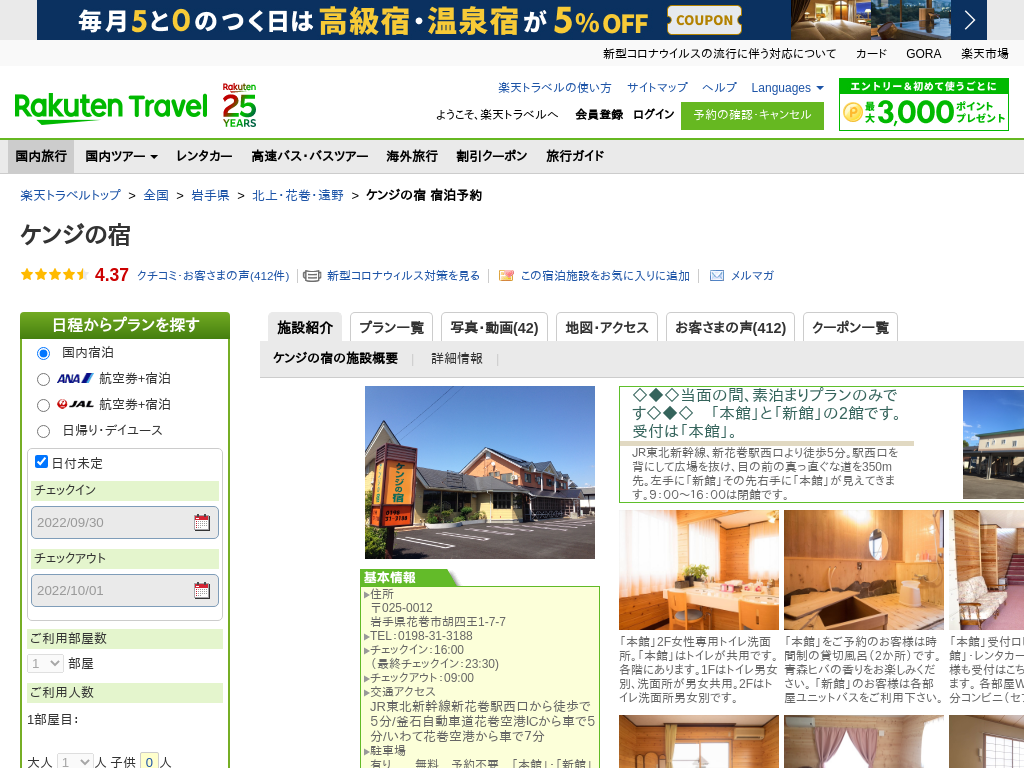Expand the 国内ツアー menu
Screen dimensions: 1024x768
click(121, 157)
